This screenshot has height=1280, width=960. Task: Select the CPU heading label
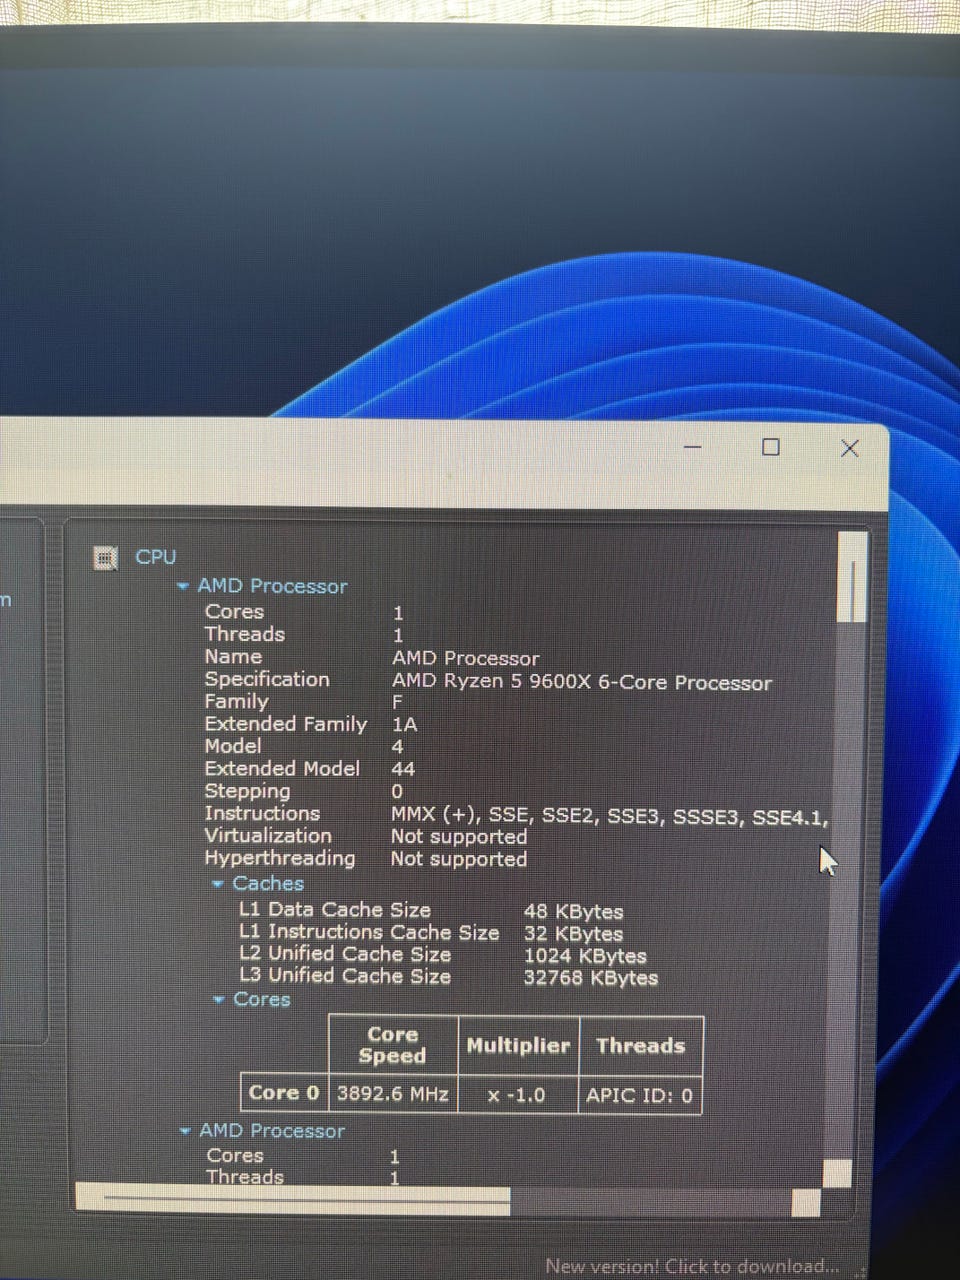(x=156, y=557)
